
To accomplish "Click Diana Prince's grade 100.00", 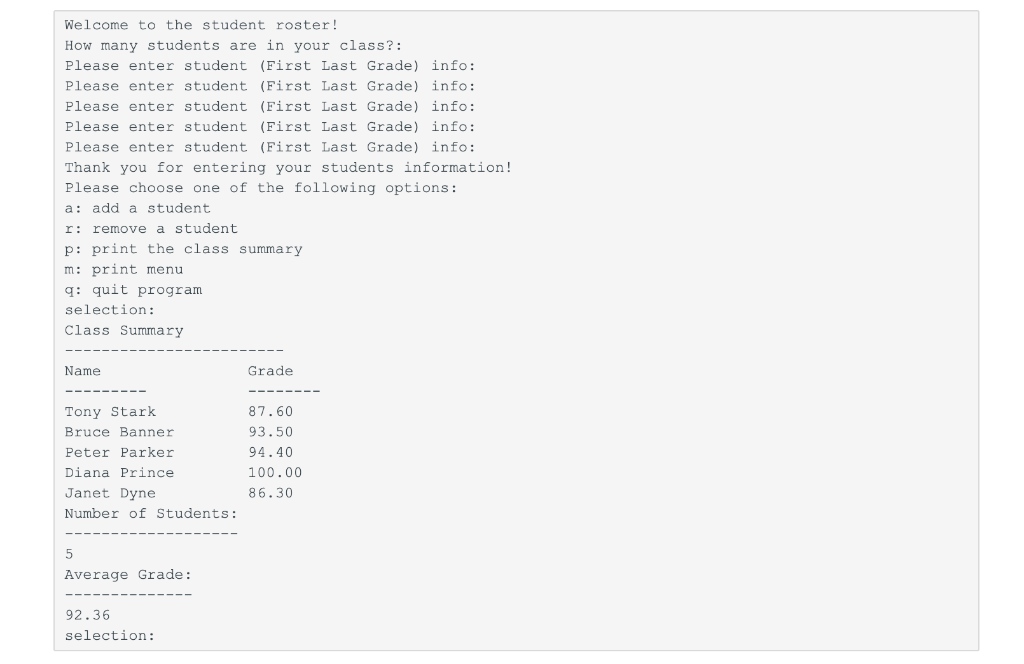I will [275, 473].
